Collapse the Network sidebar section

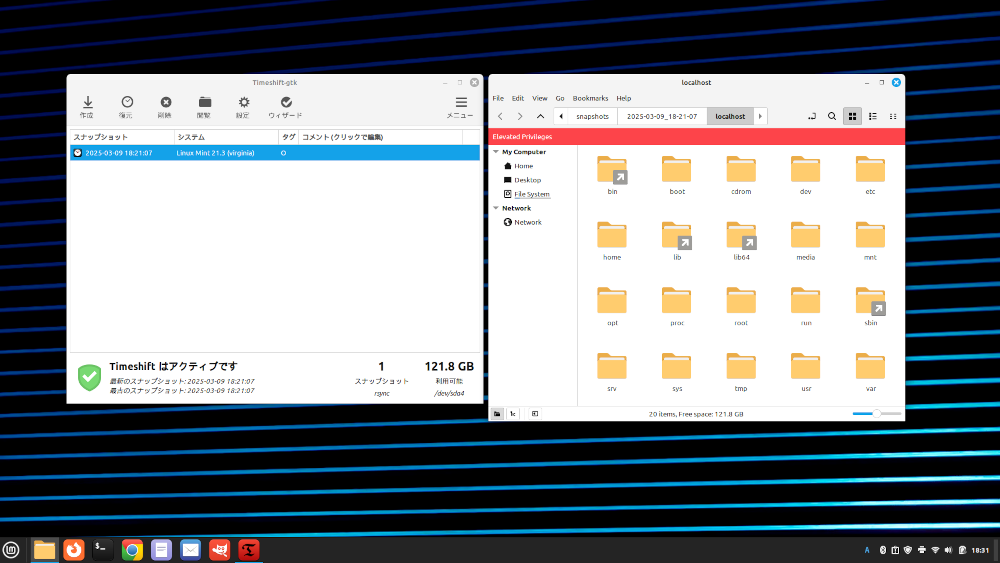(x=496, y=208)
